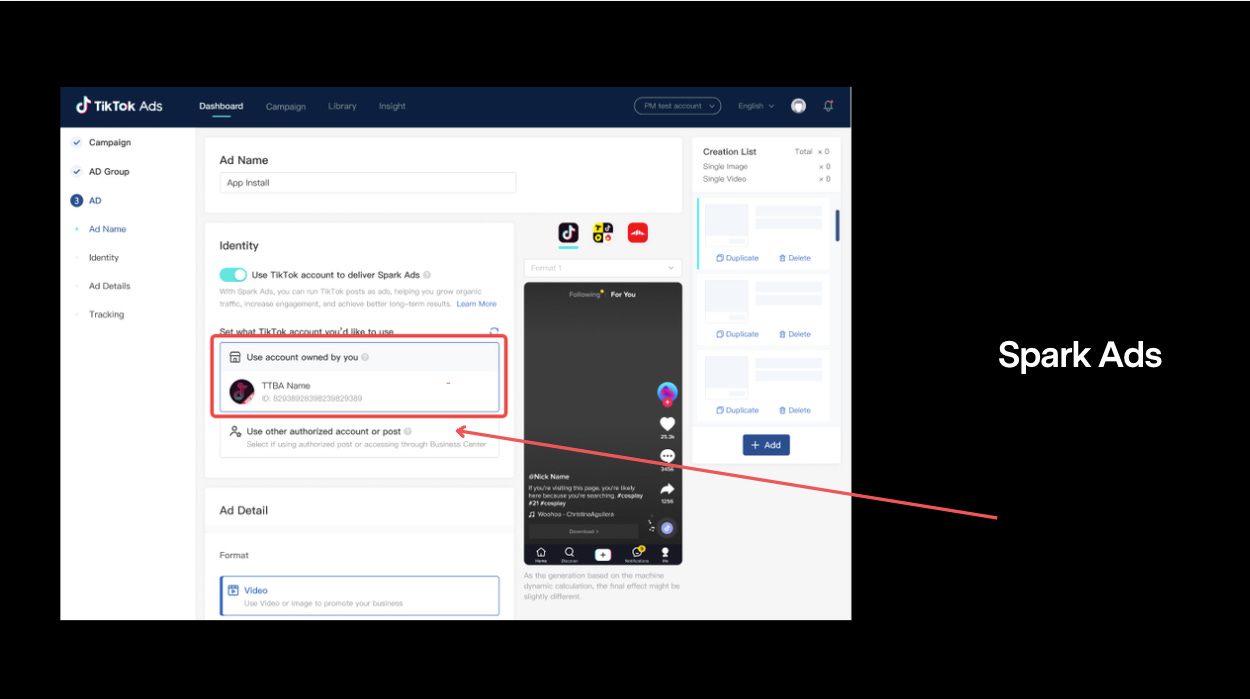Open the user avatar profile menu
This screenshot has width=1250, height=699.
(798, 106)
